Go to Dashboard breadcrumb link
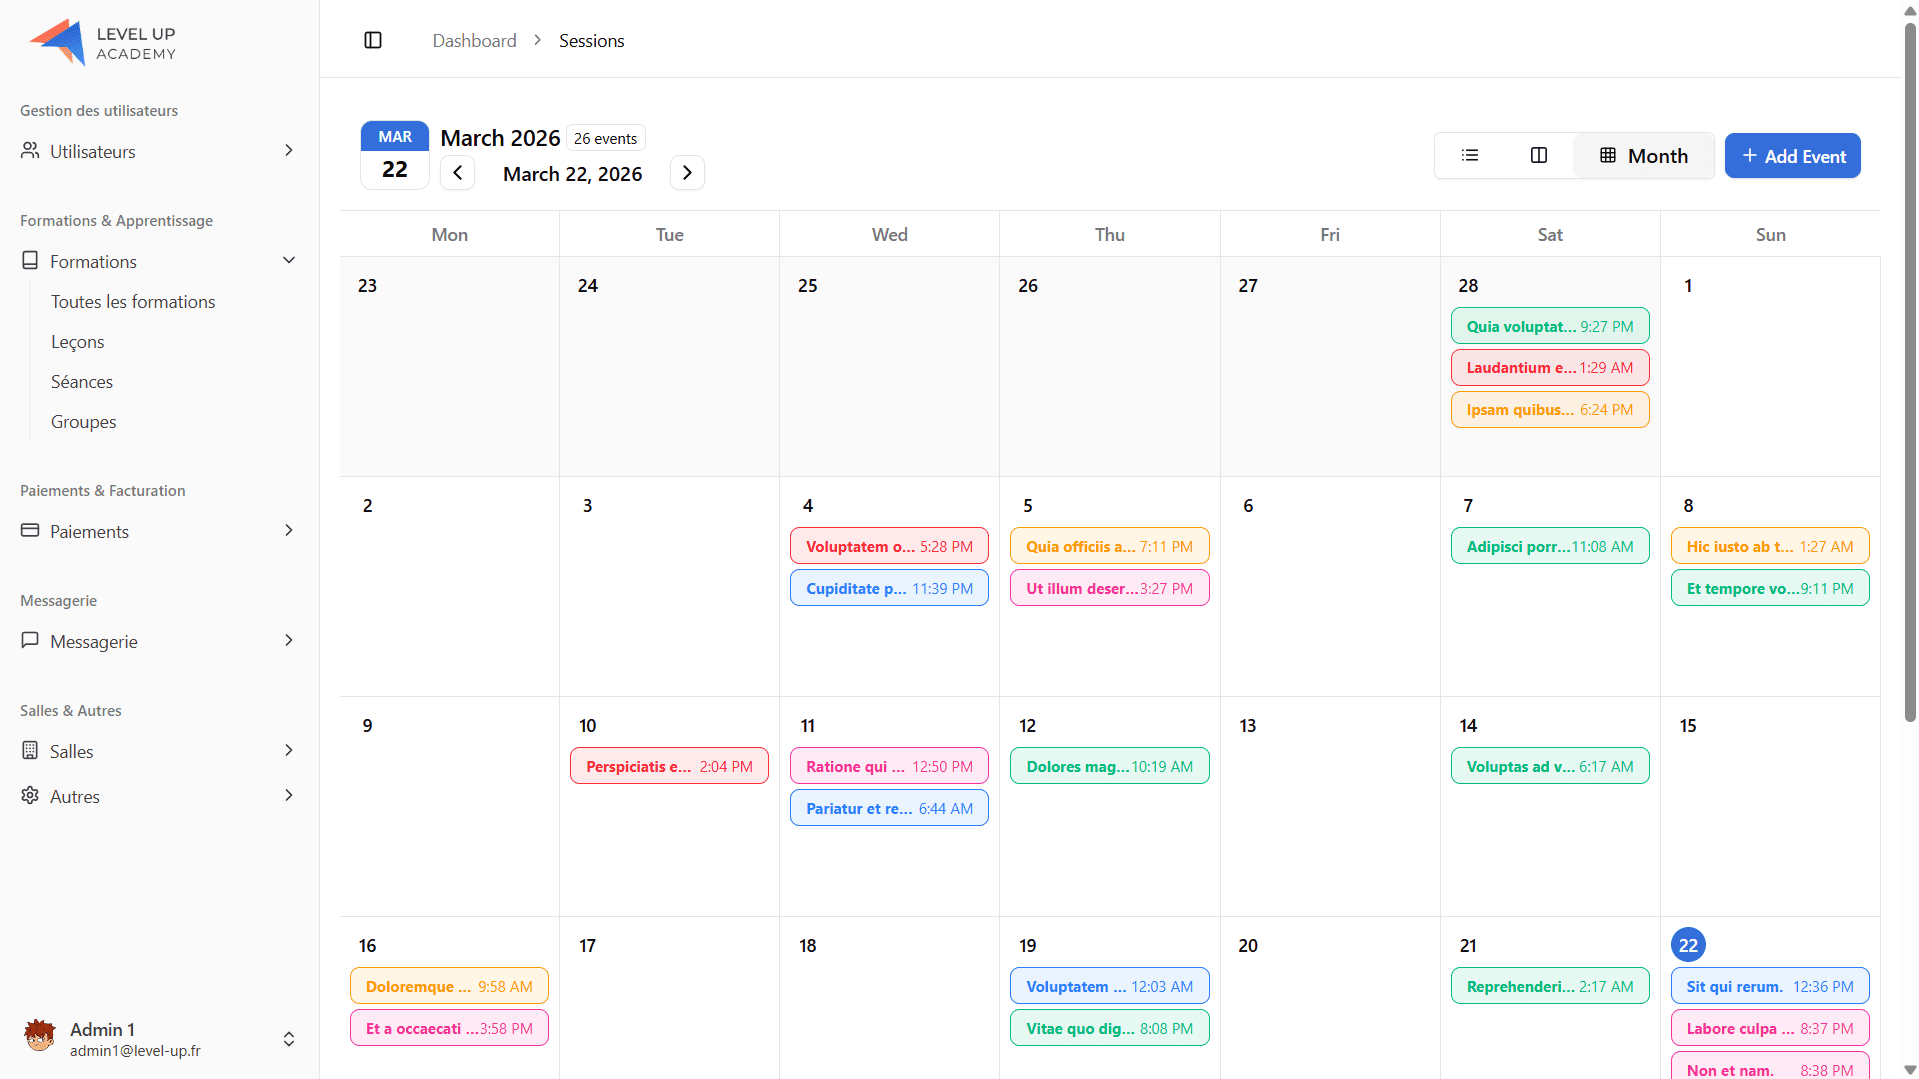The width and height of the screenshot is (1919, 1079). [474, 41]
